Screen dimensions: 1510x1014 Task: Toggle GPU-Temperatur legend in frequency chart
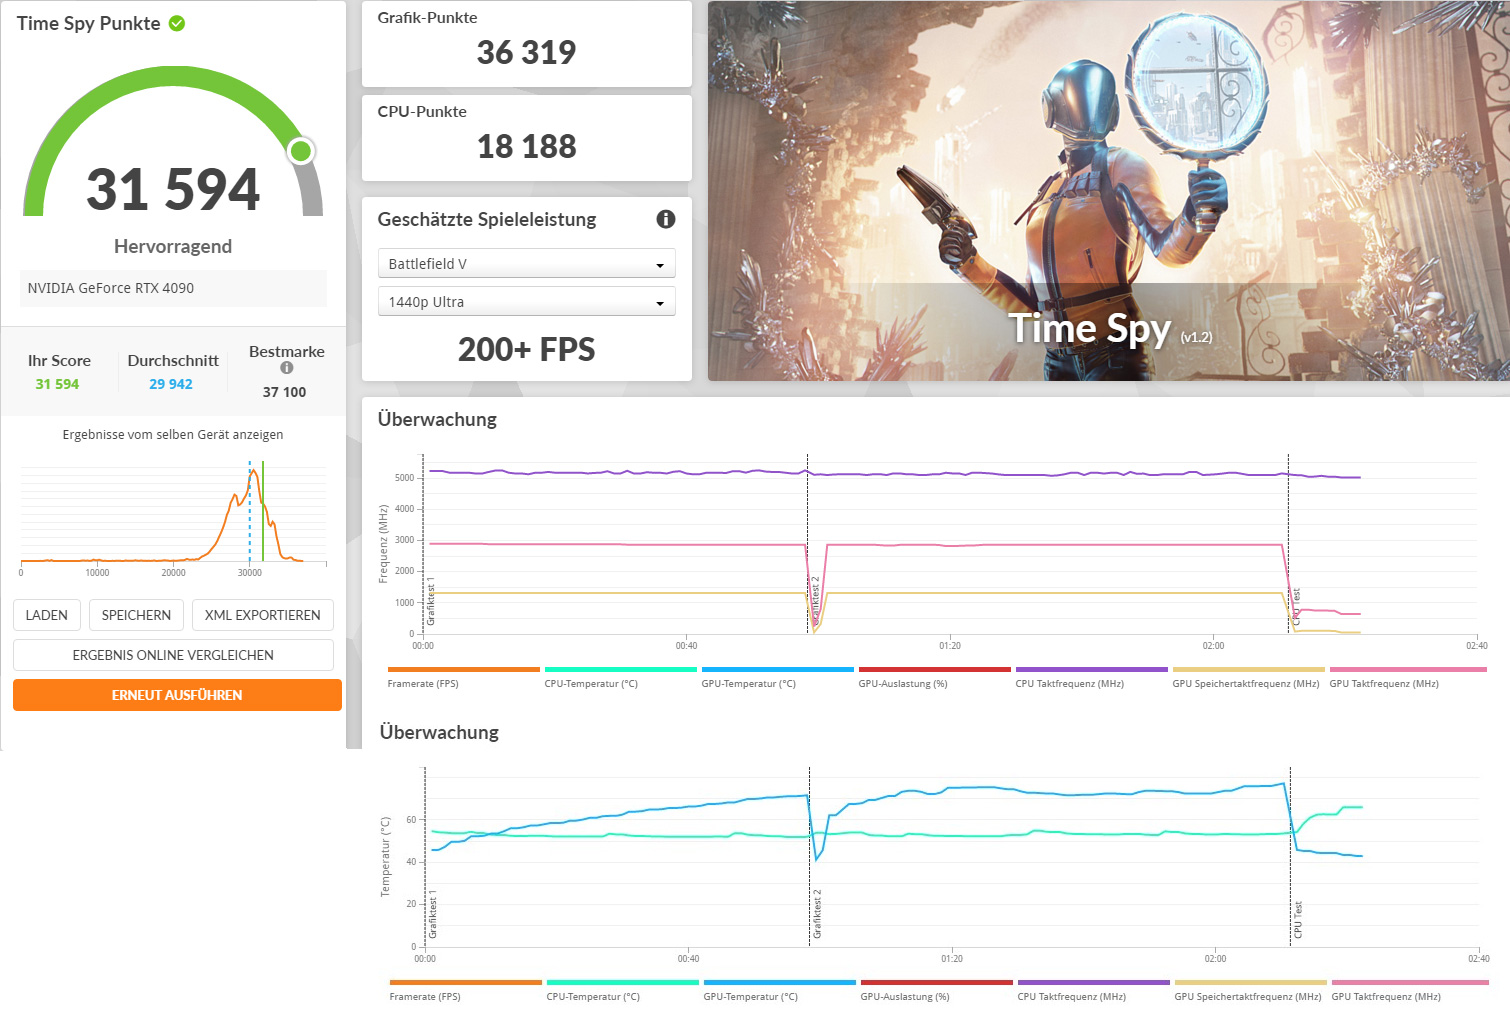pos(777,677)
